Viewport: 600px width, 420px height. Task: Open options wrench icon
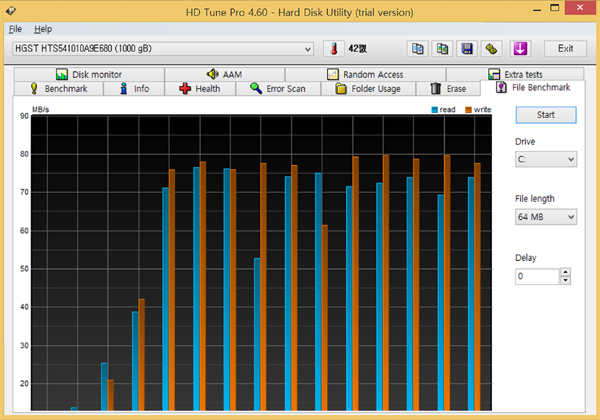coord(491,49)
